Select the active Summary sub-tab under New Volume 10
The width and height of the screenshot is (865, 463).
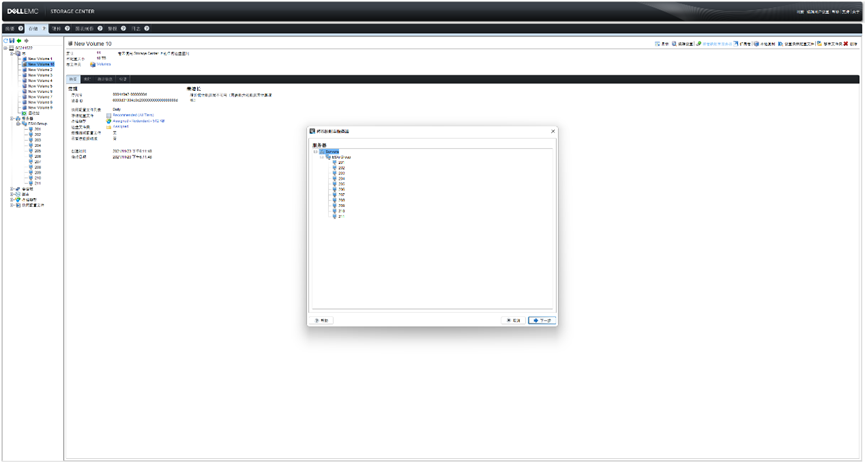72,79
